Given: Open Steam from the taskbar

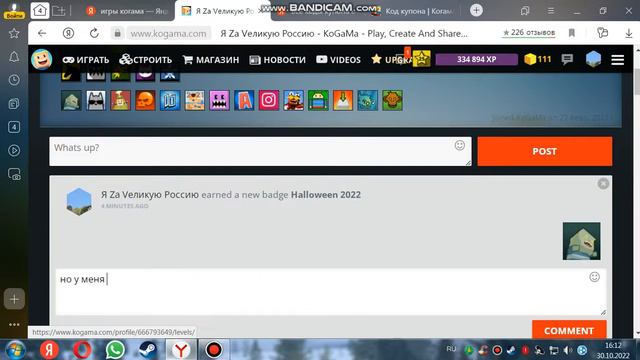Looking at the screenshot, I should coord(148,350).
